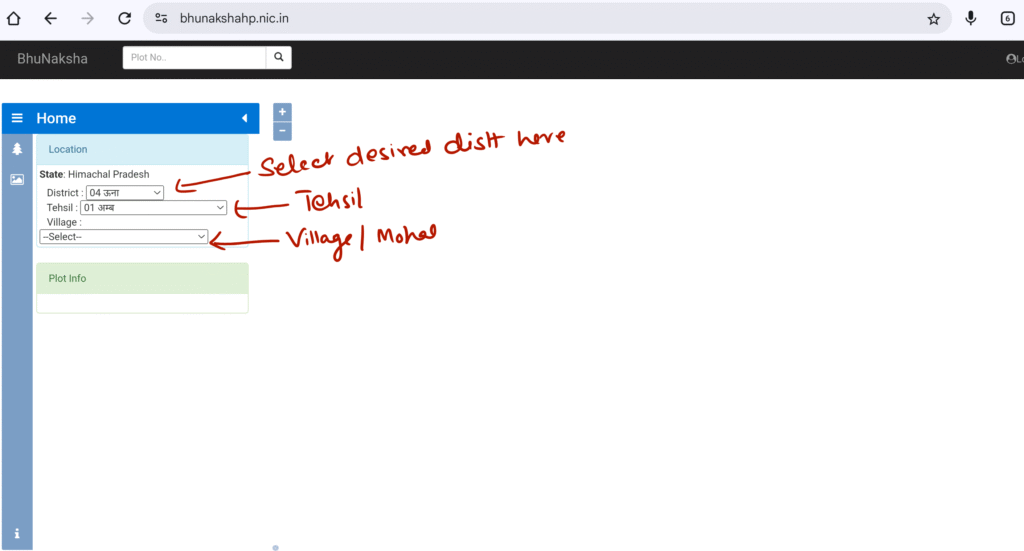Click the Location panel header
Viewport: 1024px width, 551px height.
pyautogui.click(x=142, y=149)
